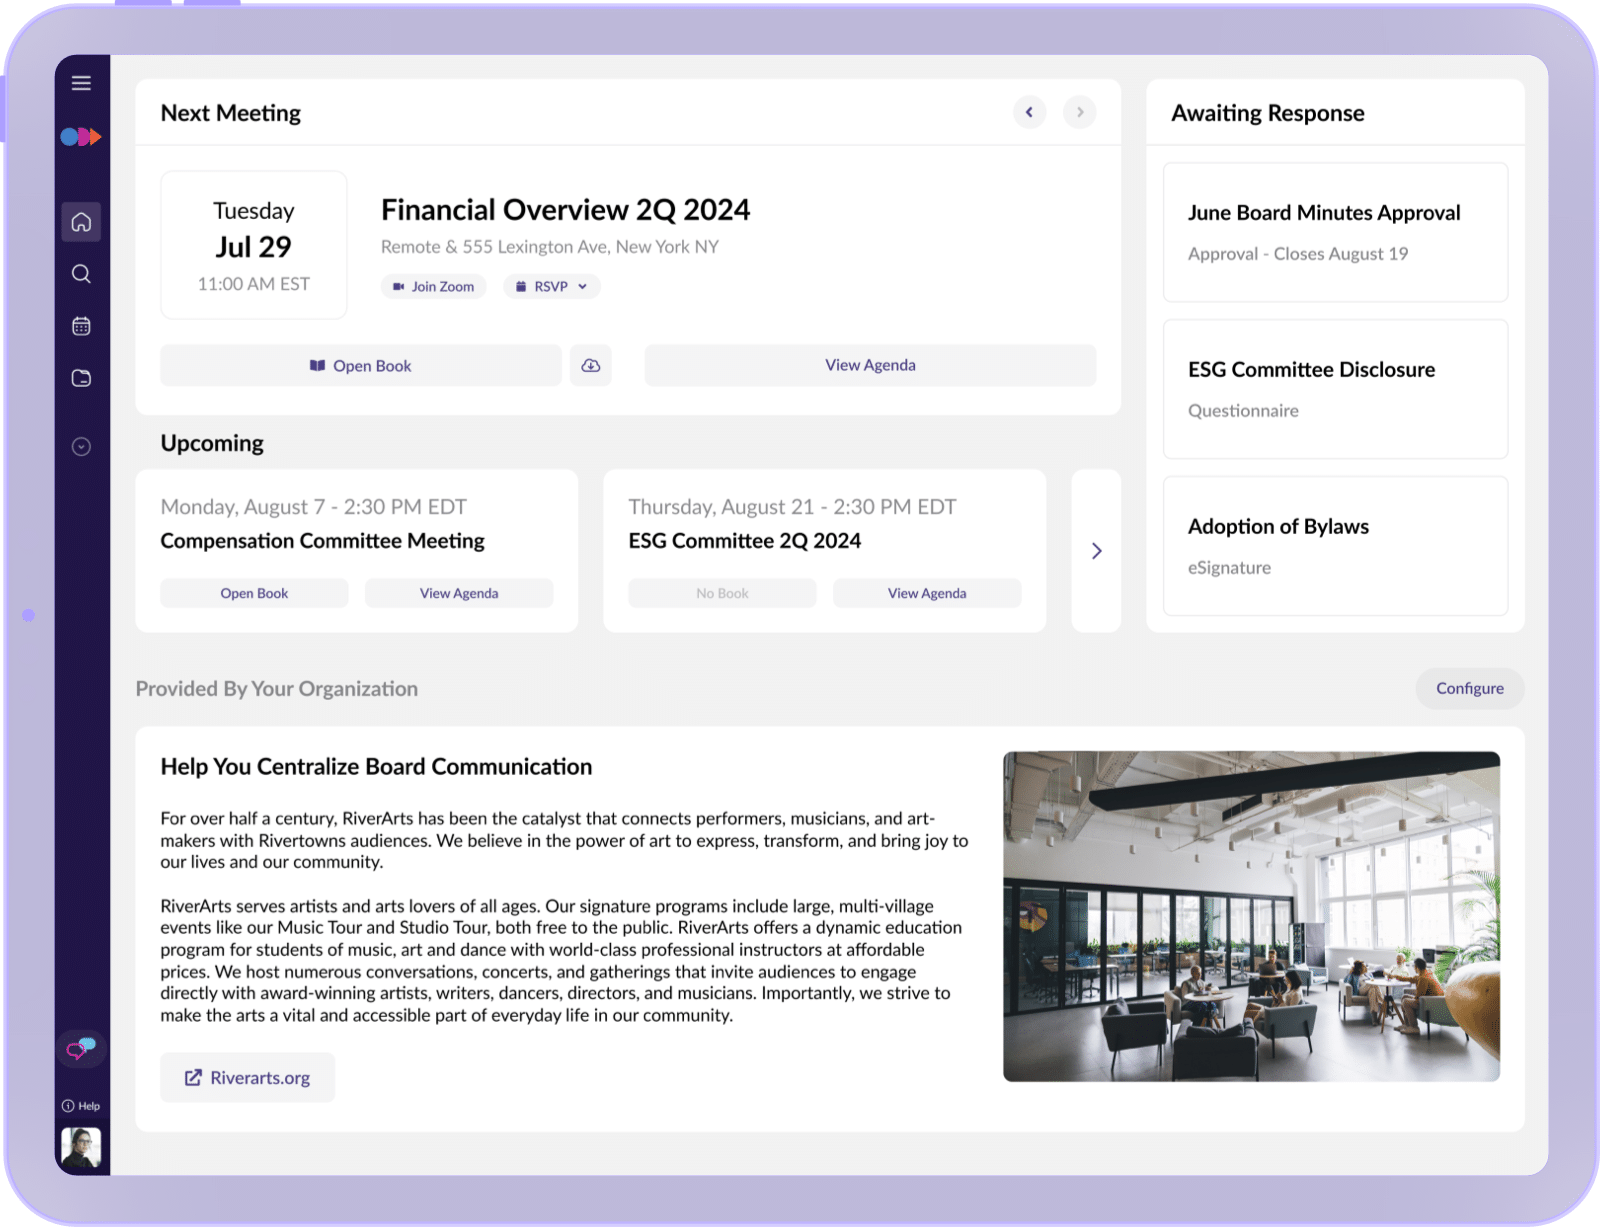1600x1227 pixels.
Task: Click the user profile avatar
Action: tap(81, 1147)
